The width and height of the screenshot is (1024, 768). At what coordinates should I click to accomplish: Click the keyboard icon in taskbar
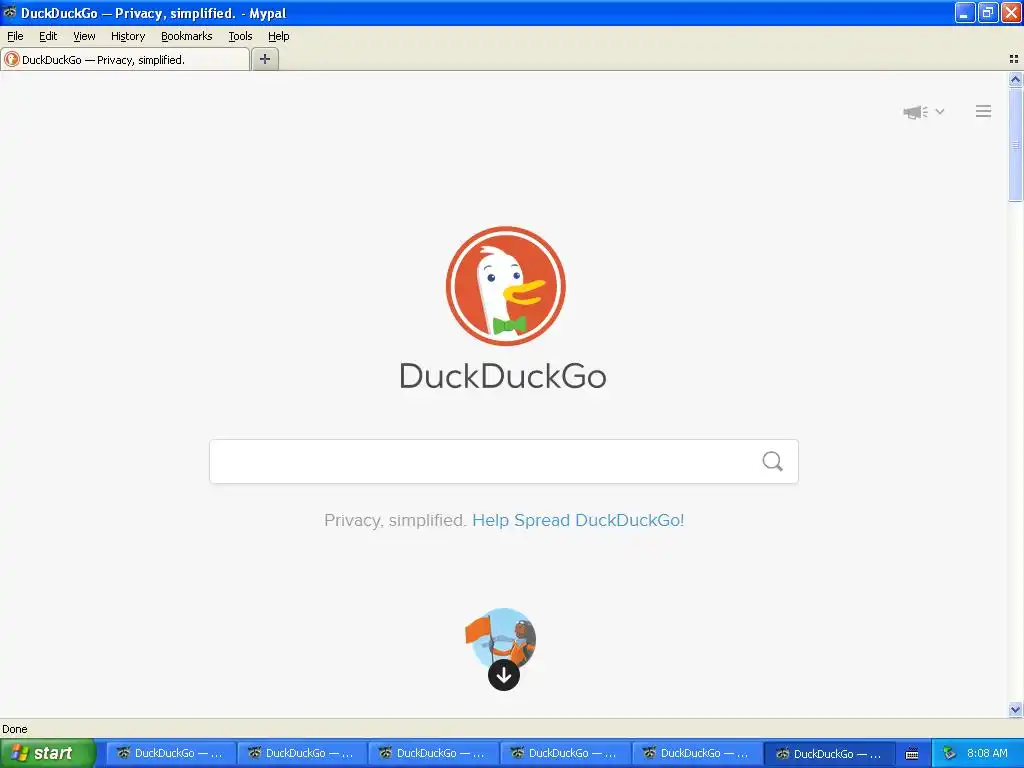[x=912, y=754]
